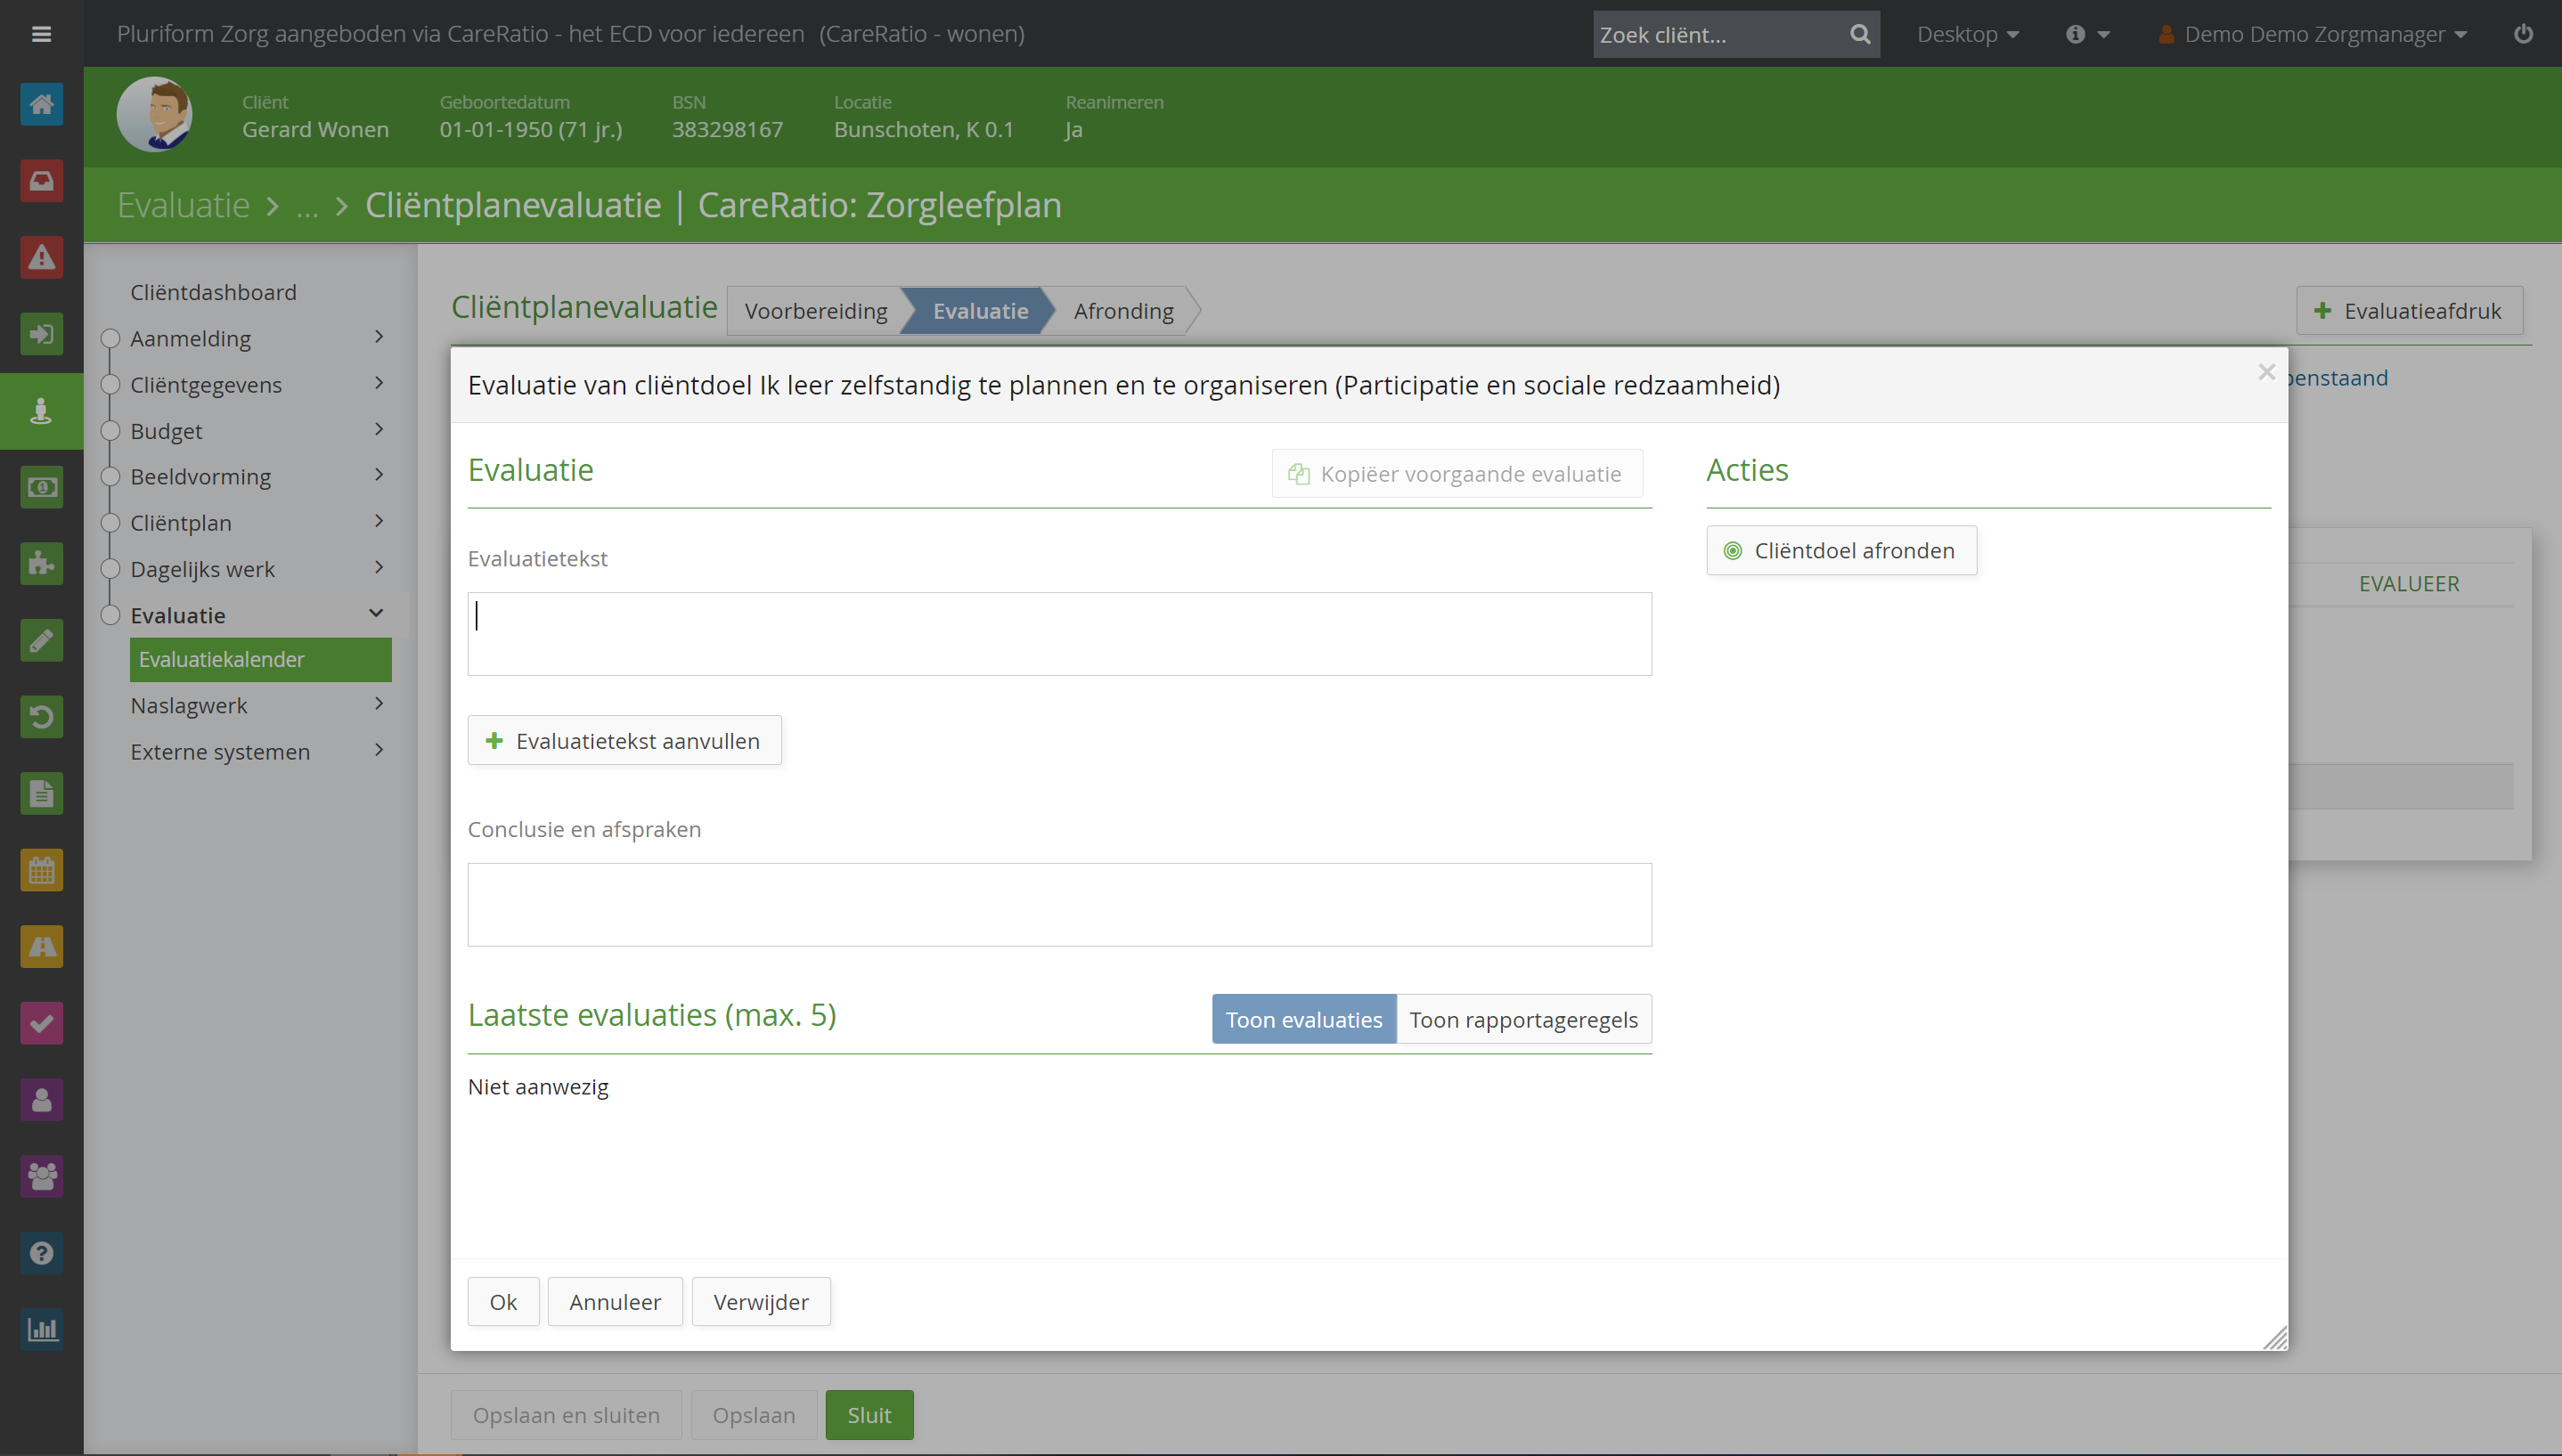This screenshot has height=1456, width=2562.
Task: Click Evaluatie in the breadcrumb
Action: (x=183, y=204)
